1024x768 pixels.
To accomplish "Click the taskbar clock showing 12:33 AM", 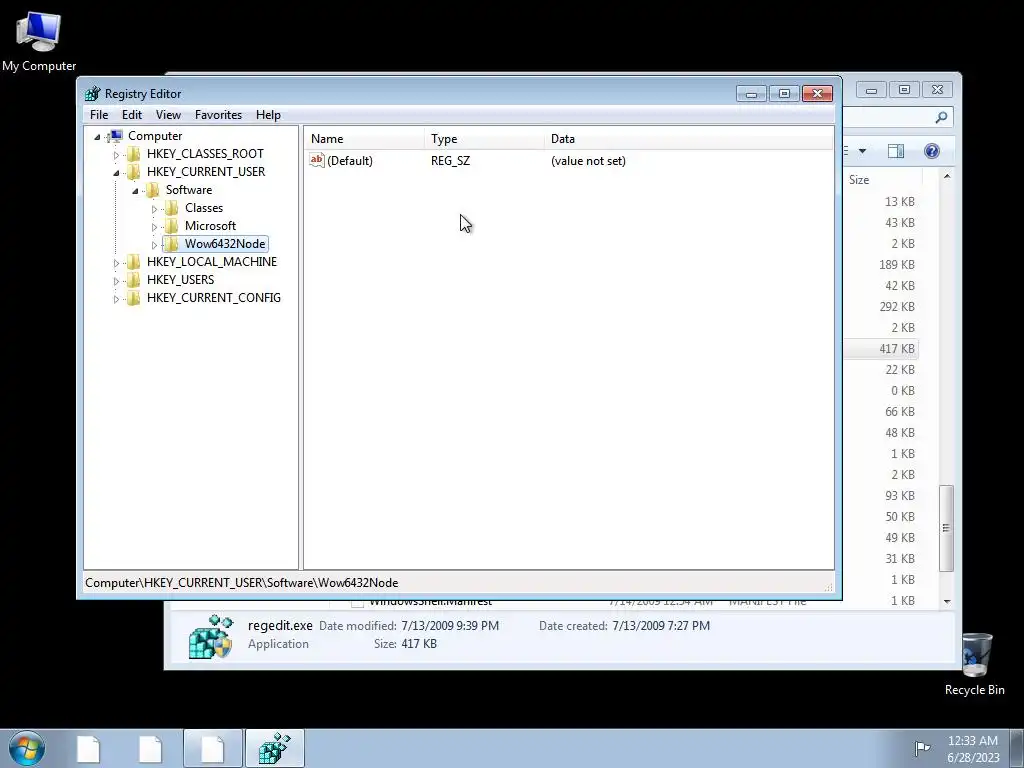I will 972,748.
